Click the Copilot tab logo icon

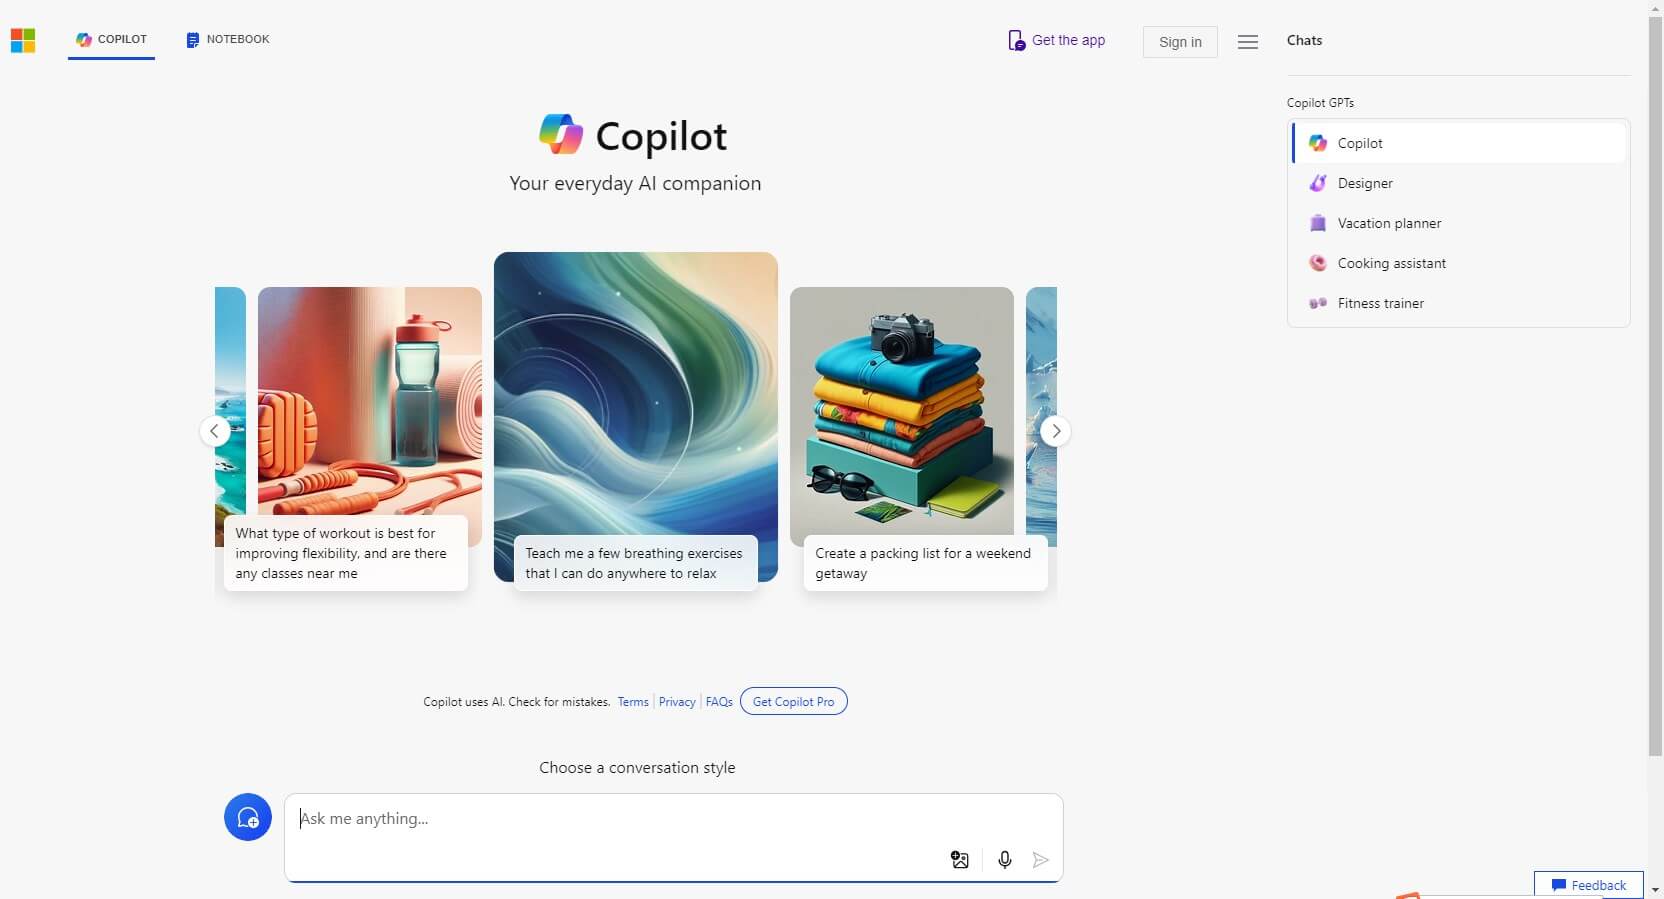(x=84, y=40)
